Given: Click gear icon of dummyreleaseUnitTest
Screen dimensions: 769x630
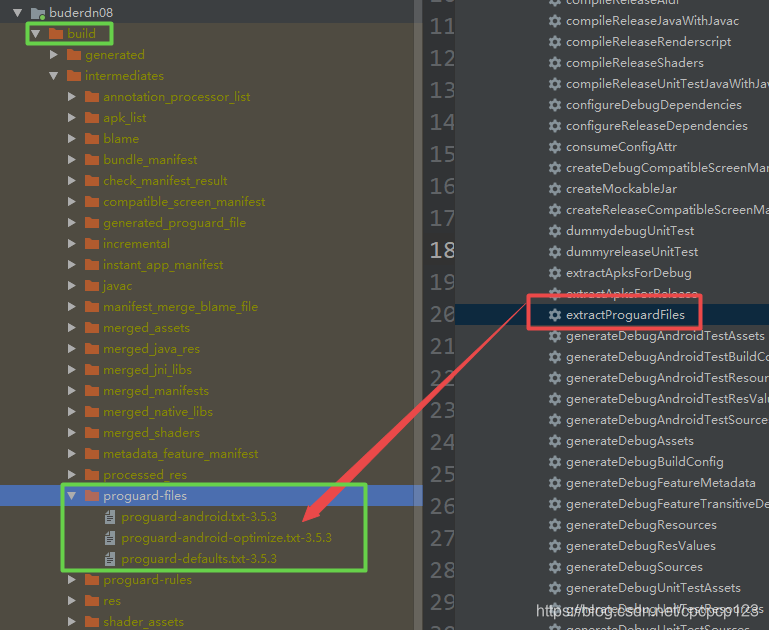Looking at the screenshot, I should (555, 252).
